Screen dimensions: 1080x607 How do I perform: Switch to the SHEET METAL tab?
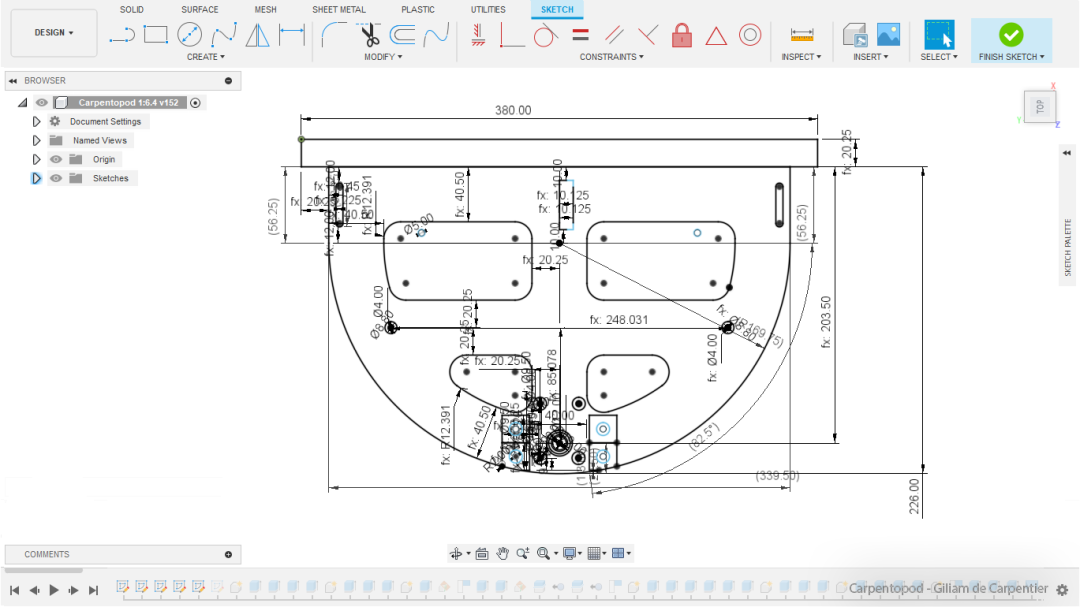339,10
